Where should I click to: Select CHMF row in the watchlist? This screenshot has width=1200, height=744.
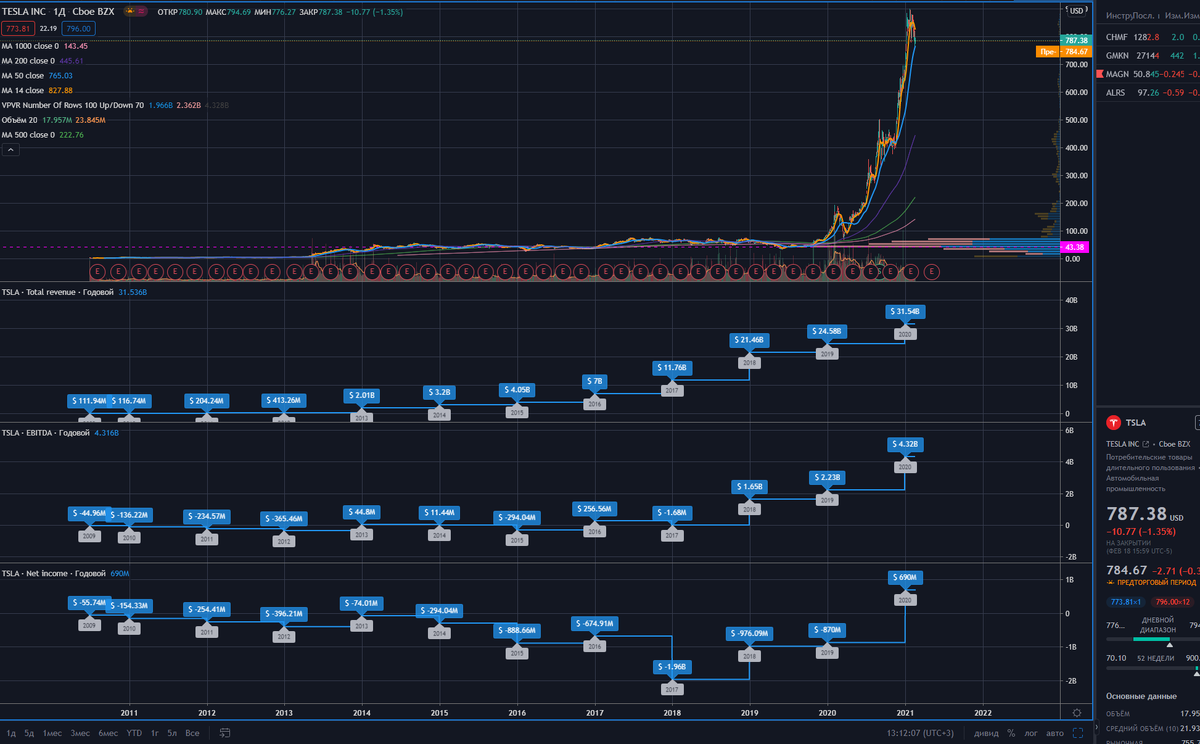click(x=1148, y=37)
